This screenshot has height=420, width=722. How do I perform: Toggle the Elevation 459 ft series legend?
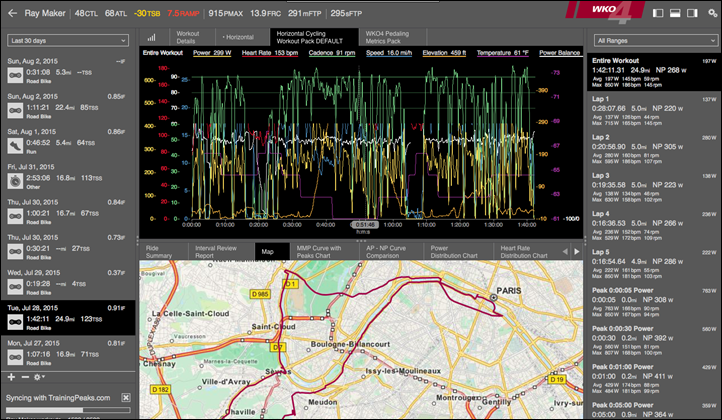tap(444, 53)
